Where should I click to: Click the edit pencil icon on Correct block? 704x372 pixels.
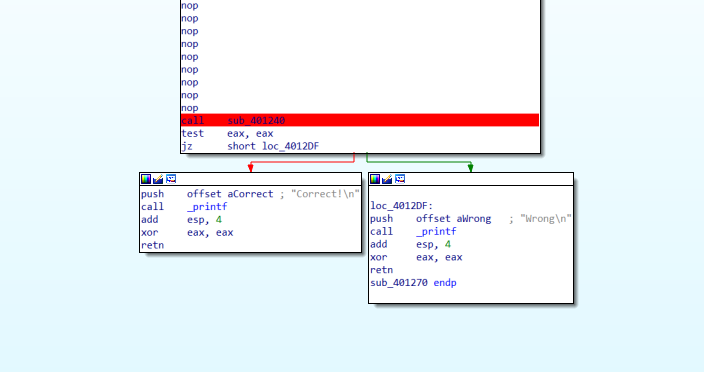[158, 179]
